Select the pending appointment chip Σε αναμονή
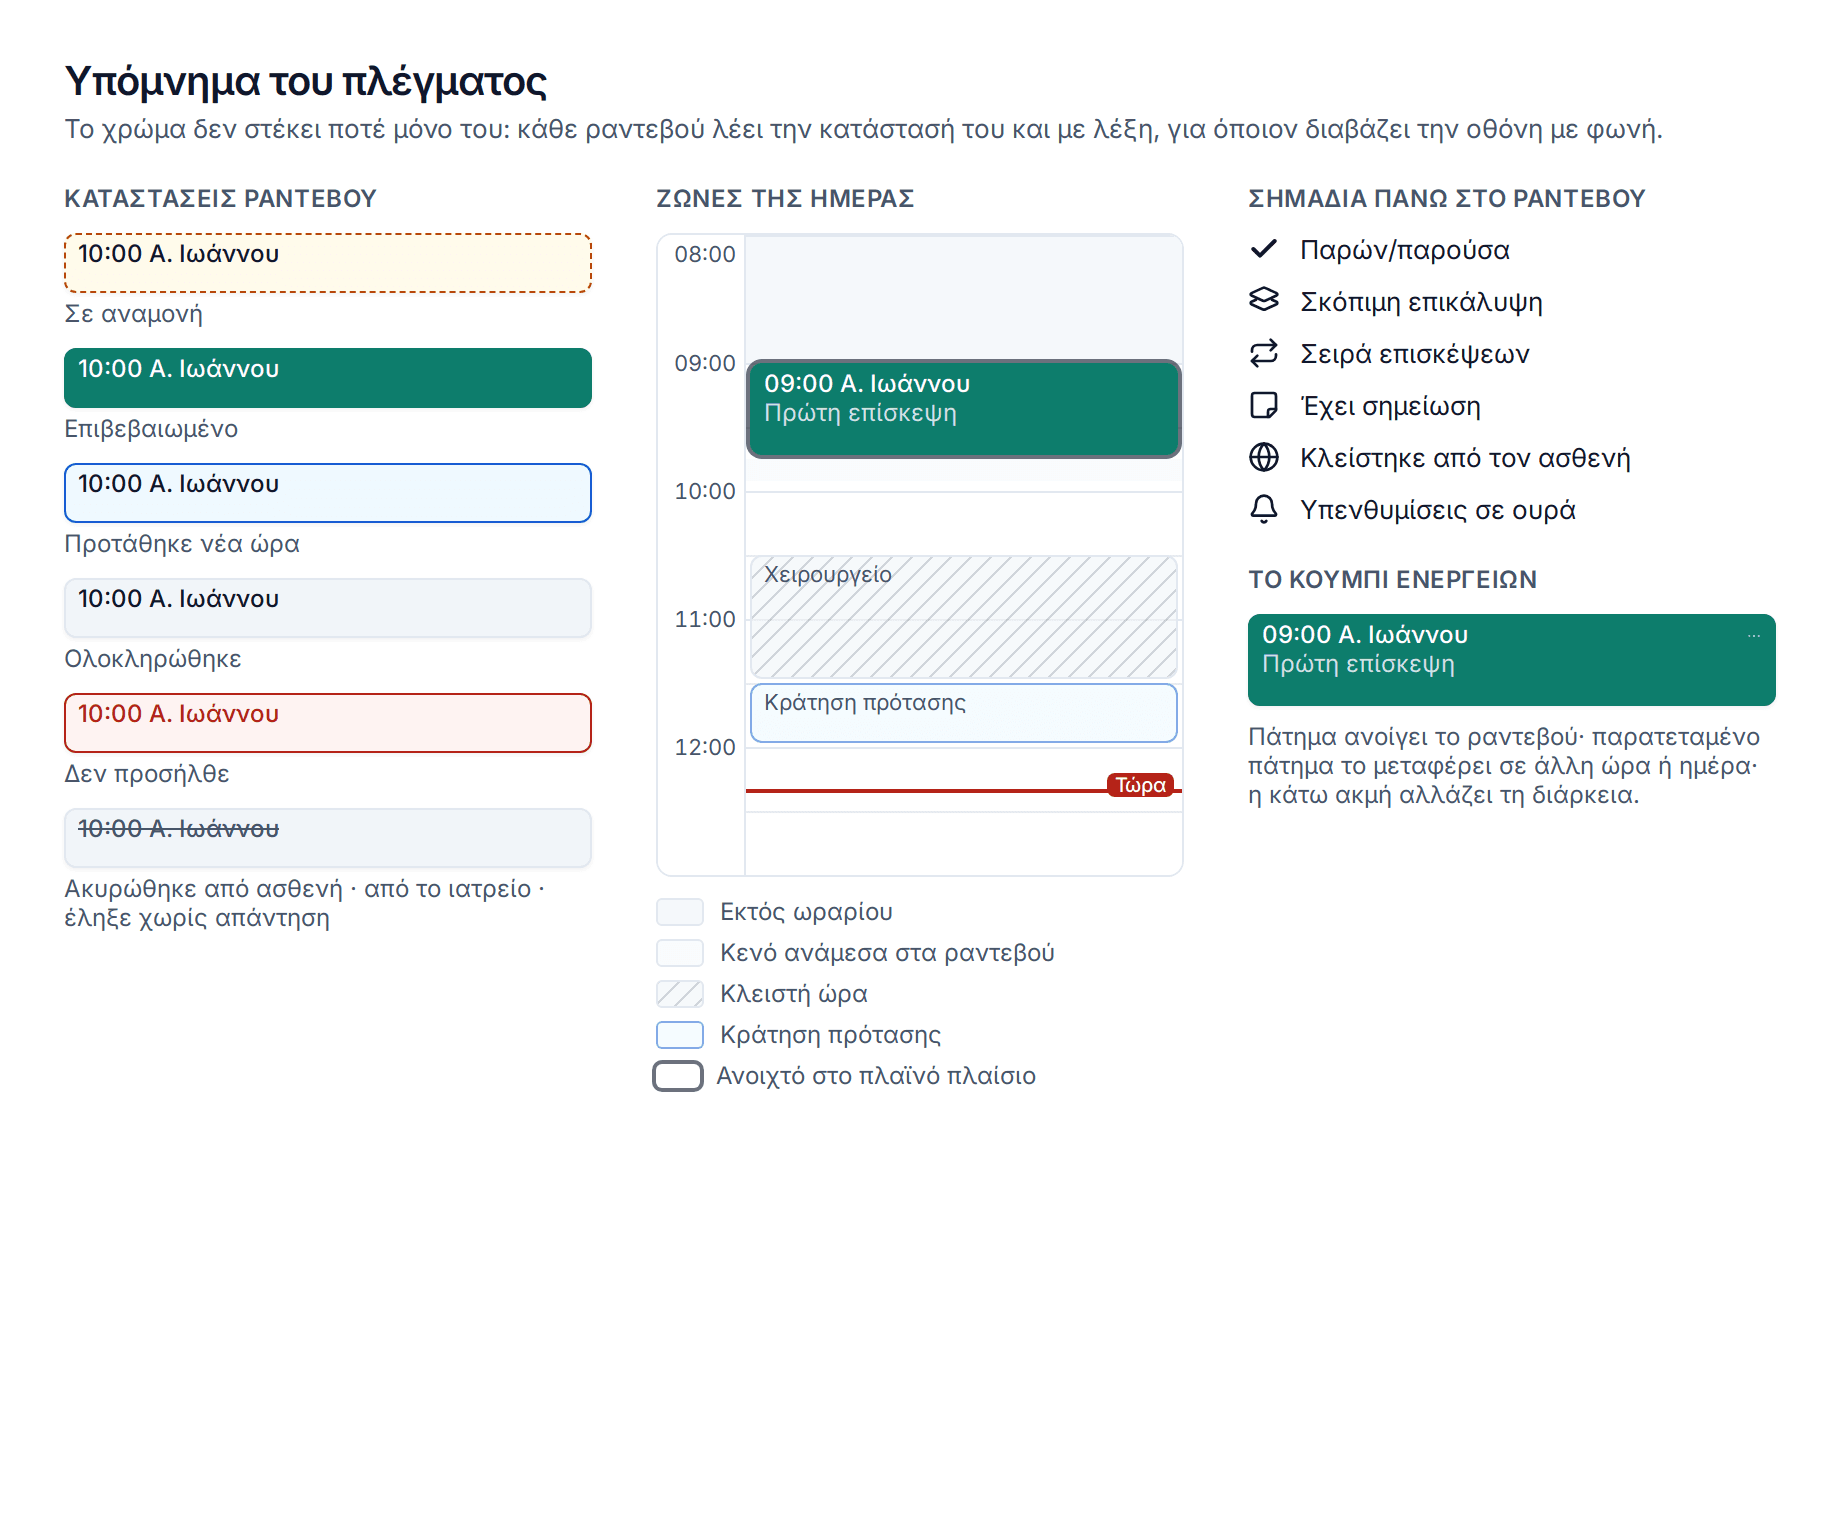Screen dimensions: 1840x1520 pyautogui.click(x=328, y=263)
